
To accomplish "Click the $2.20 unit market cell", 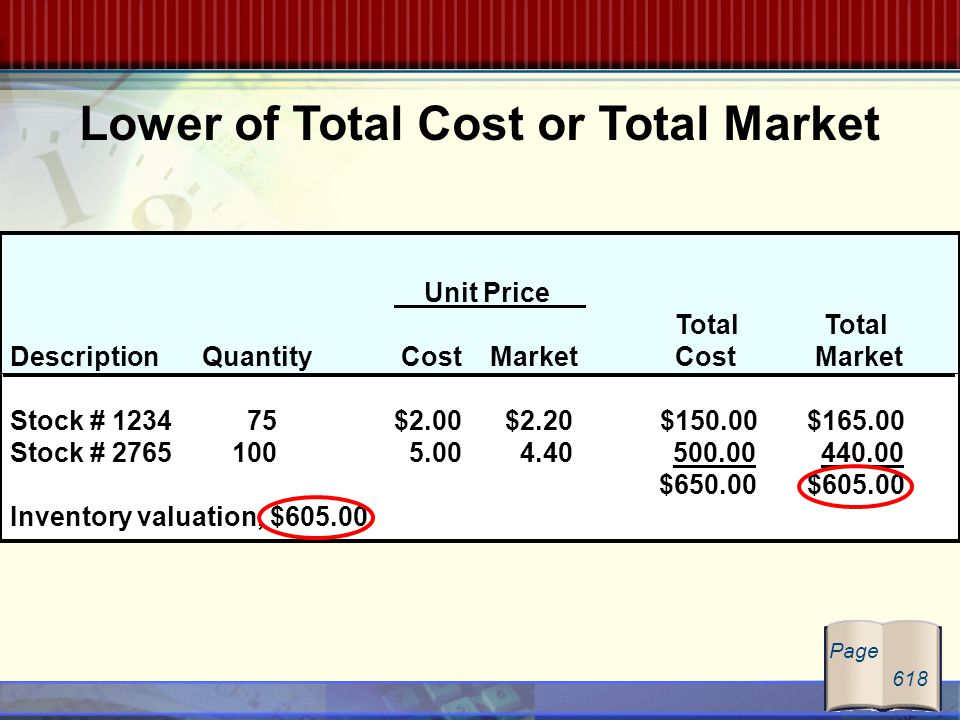I will click(539, 421).
